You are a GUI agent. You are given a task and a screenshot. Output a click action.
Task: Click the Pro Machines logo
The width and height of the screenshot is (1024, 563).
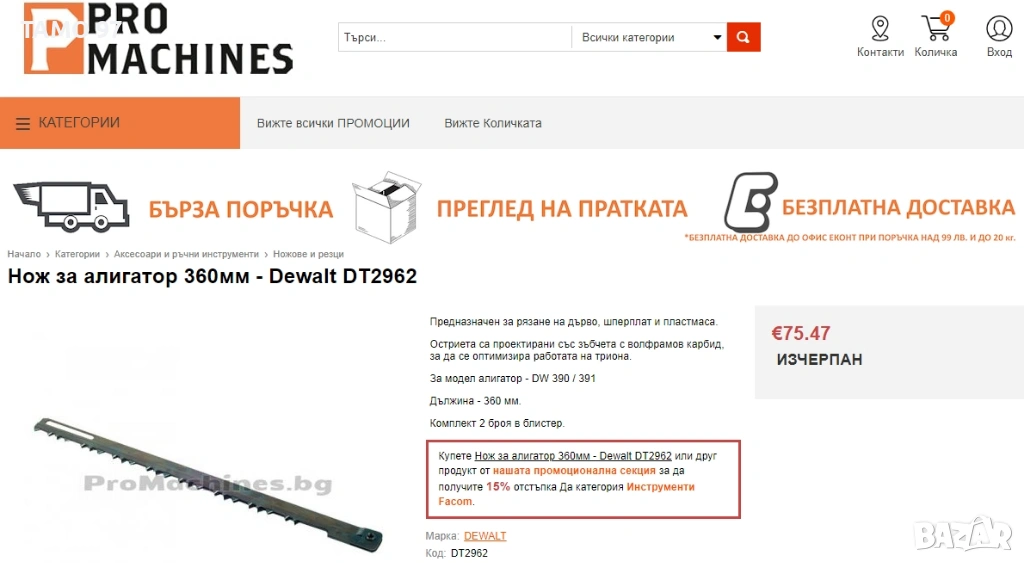coord(159,38)
